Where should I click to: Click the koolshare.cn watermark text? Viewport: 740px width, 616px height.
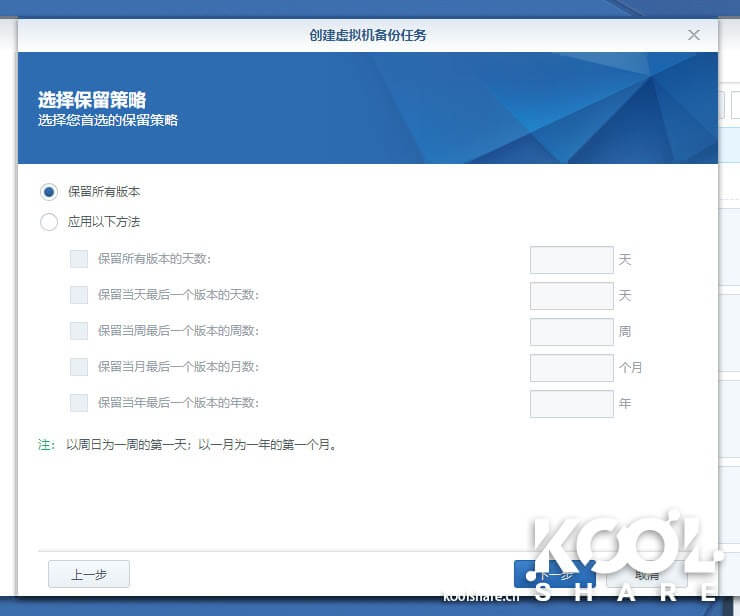point(482,596)
